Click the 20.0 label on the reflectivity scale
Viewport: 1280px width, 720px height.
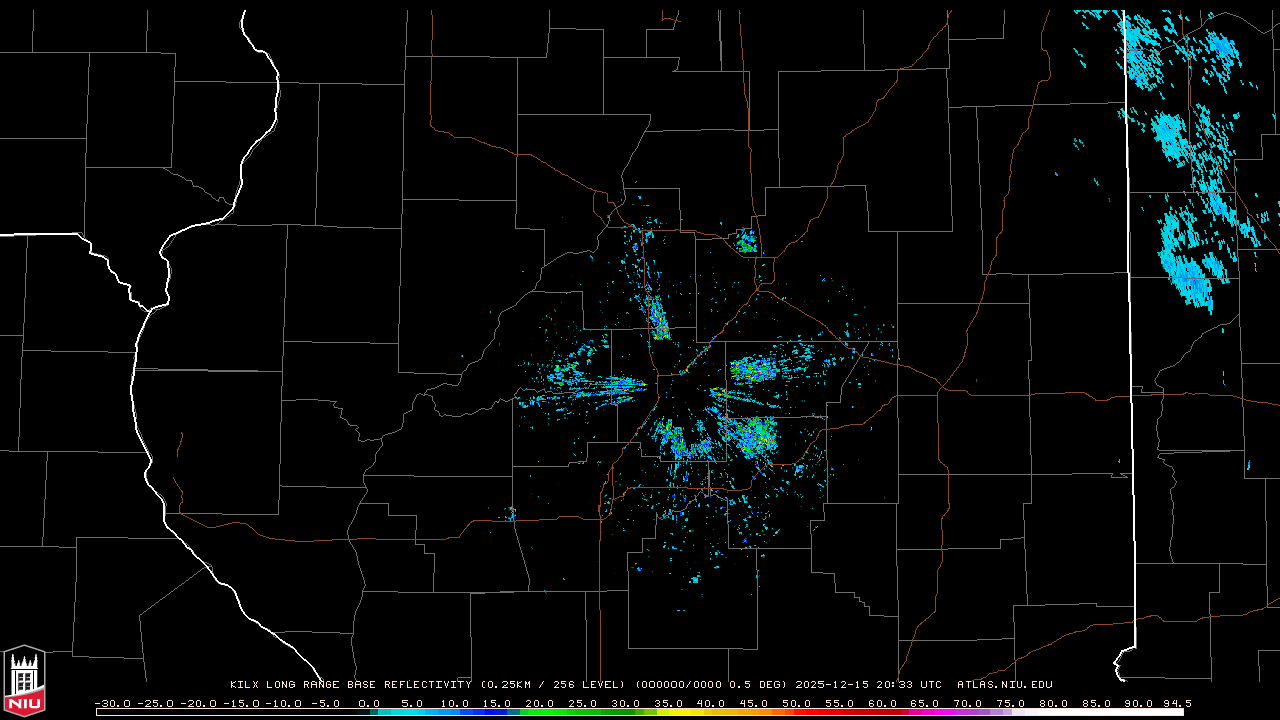[540, 703]
